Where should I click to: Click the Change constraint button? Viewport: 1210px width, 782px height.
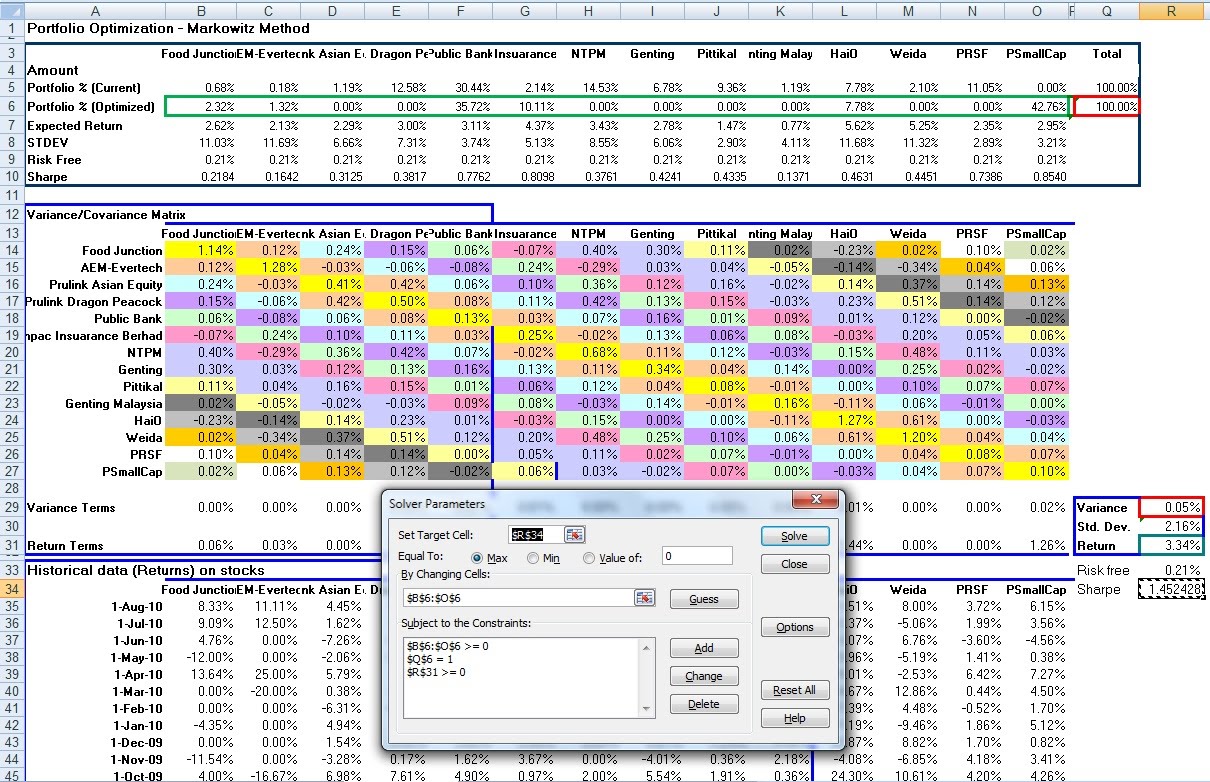[x=704, y=676]
